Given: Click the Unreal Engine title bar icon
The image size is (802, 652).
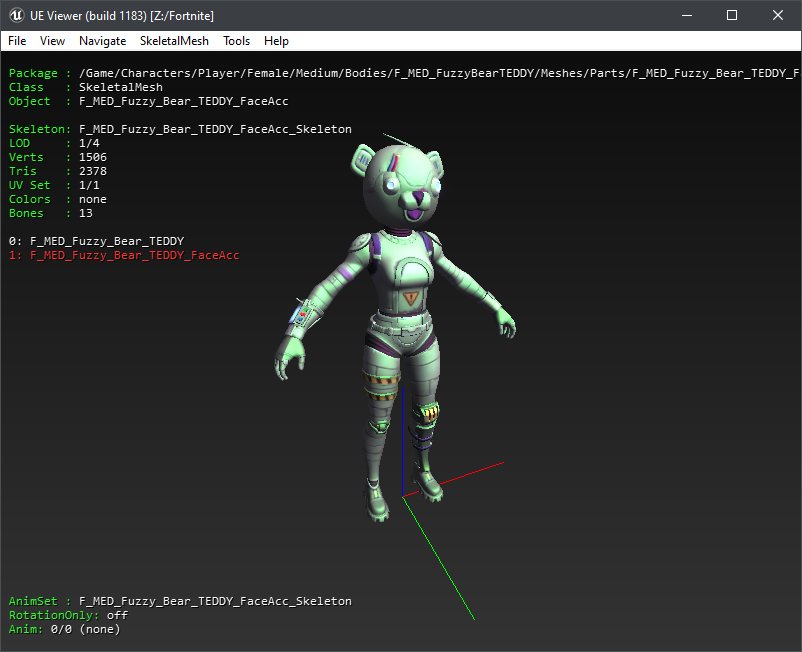Looking at the screenshot, I should coord(16,15).
